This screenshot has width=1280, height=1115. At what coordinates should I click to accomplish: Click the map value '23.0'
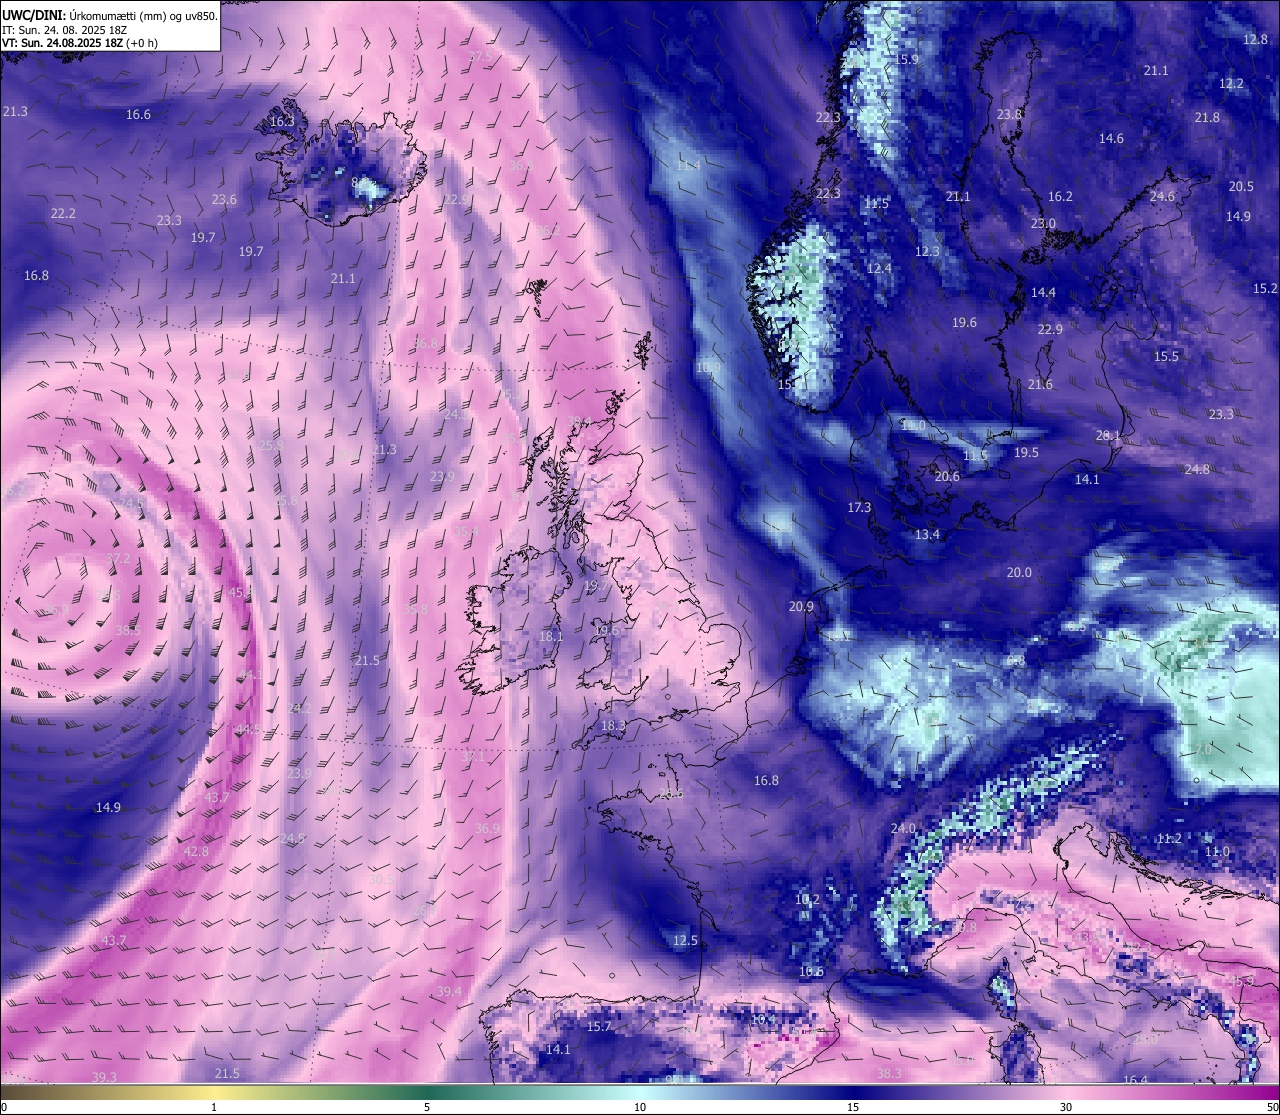click(x=1043, y=224)
